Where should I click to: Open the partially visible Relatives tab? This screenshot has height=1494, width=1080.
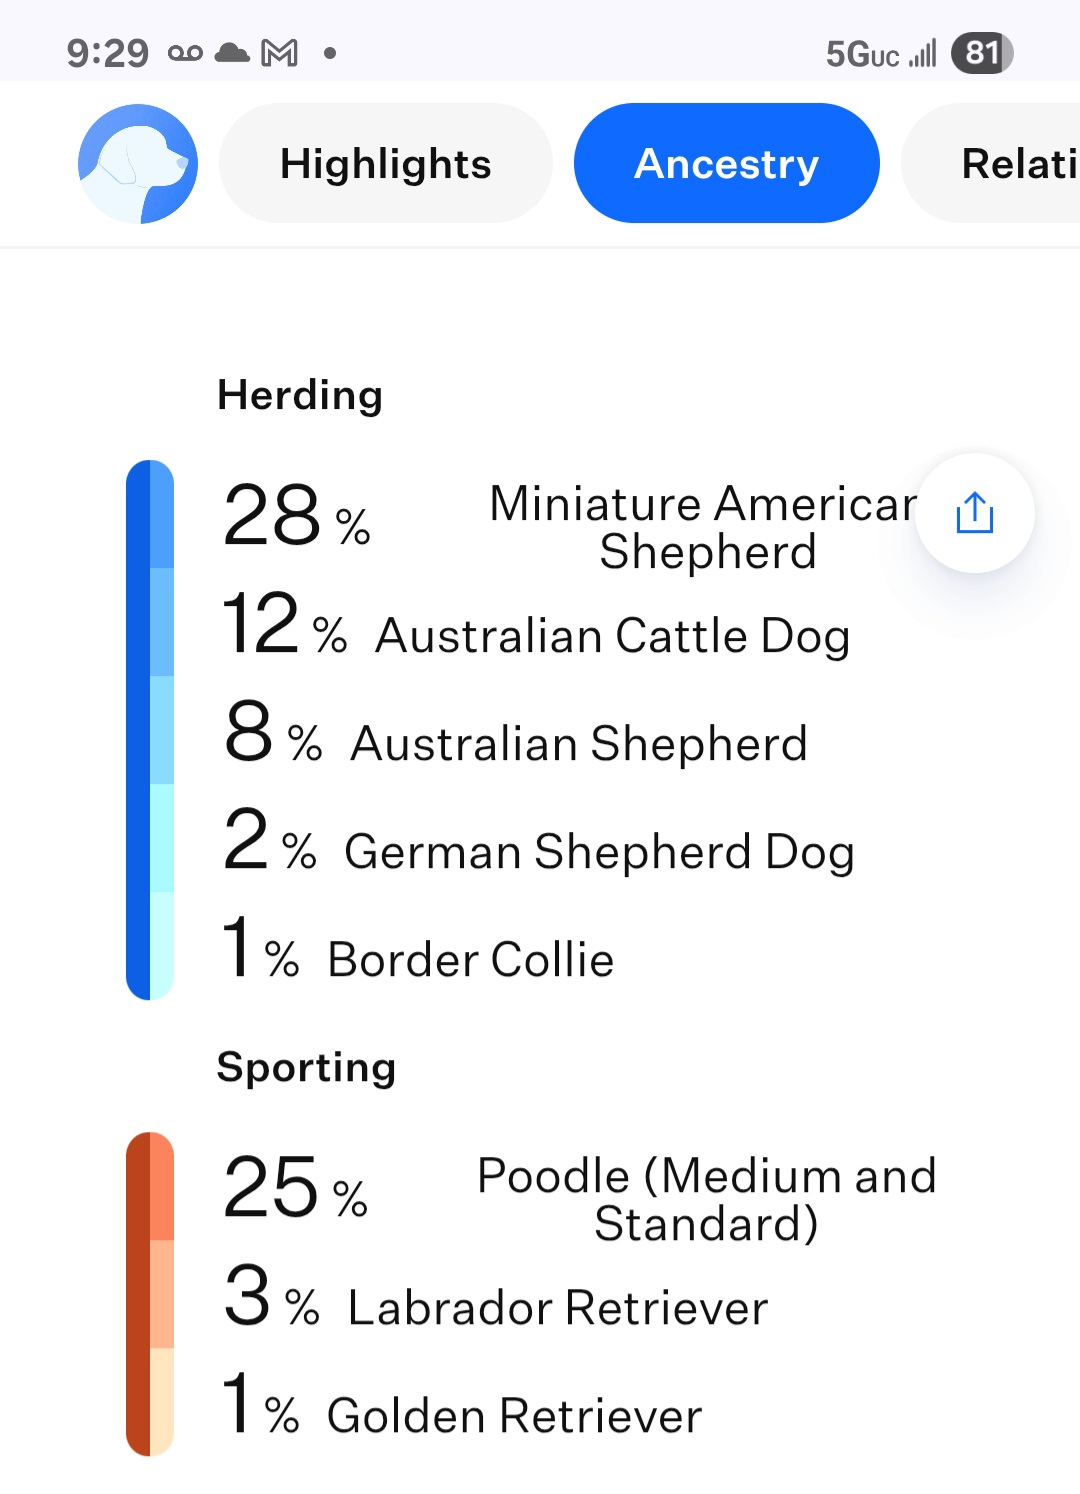coord(991,163)
